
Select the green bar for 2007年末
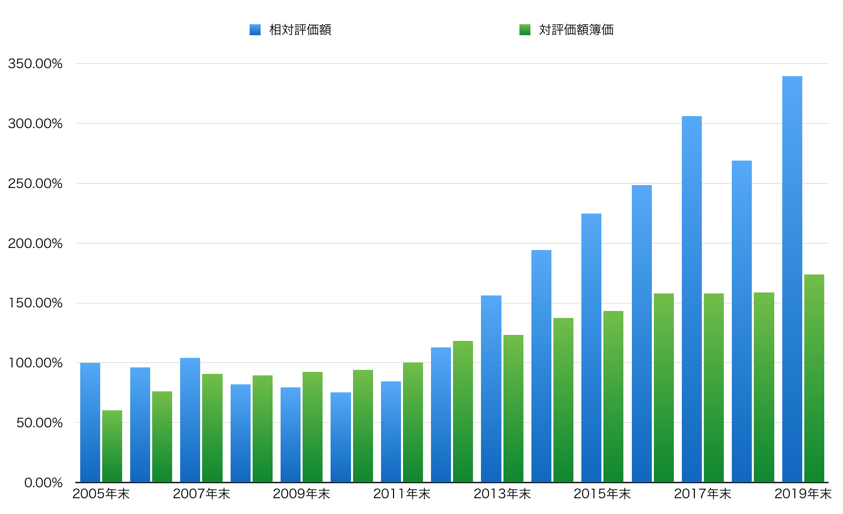pos(212,428)
